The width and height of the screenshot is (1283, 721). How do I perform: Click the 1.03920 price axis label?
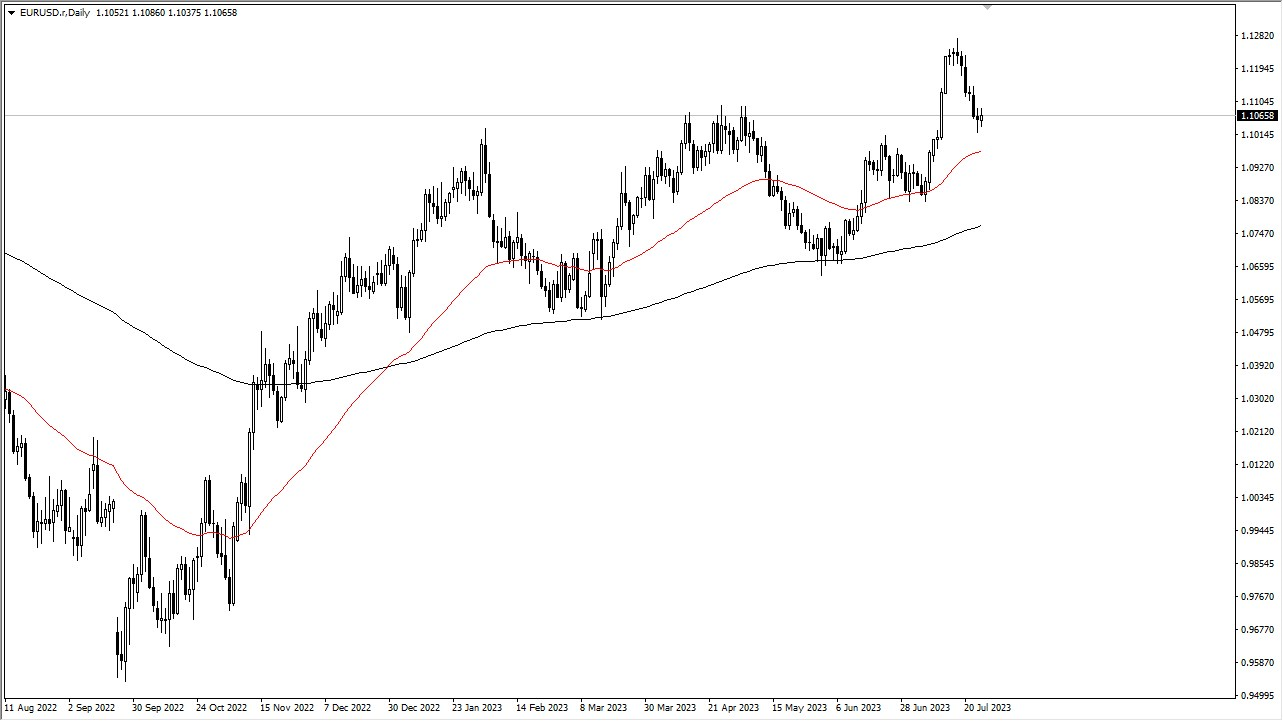pos(1257,366)
